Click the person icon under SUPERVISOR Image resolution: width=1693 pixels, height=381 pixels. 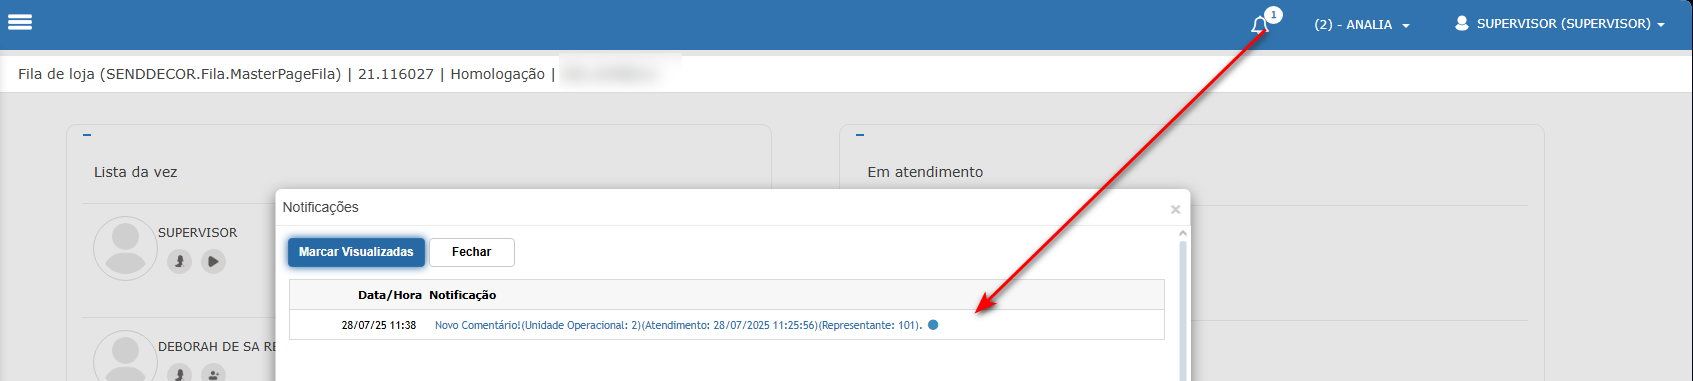[x=179, y=262]
